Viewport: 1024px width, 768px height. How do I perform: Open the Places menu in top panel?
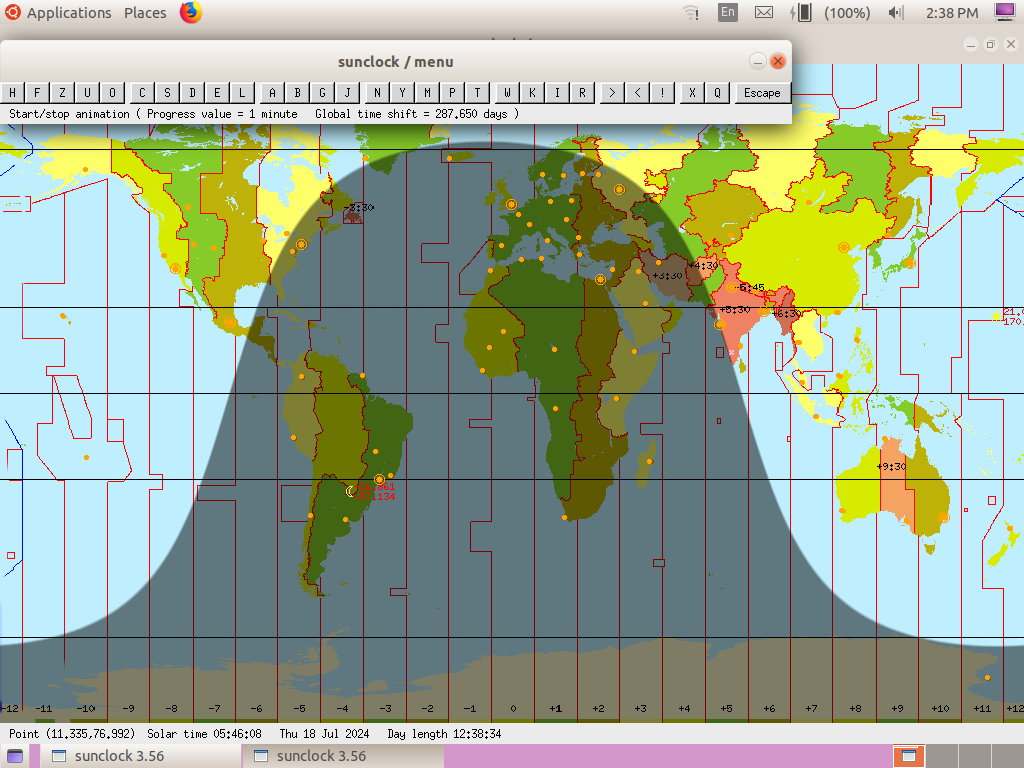click(x=145, y=13)
